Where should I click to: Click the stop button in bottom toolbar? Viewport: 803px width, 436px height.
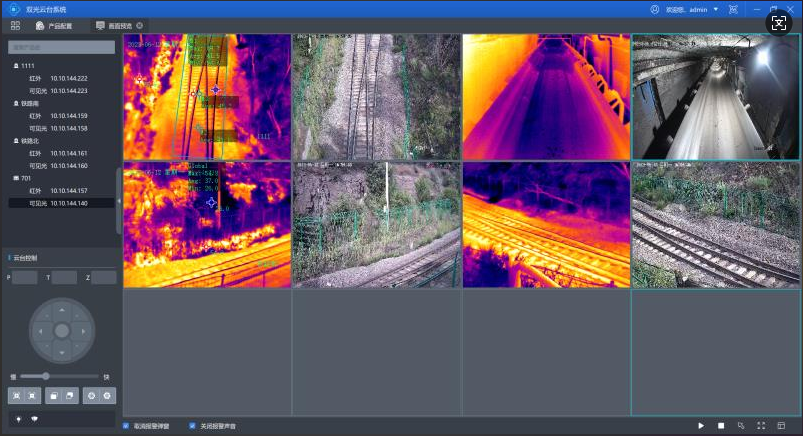point(721,426)
